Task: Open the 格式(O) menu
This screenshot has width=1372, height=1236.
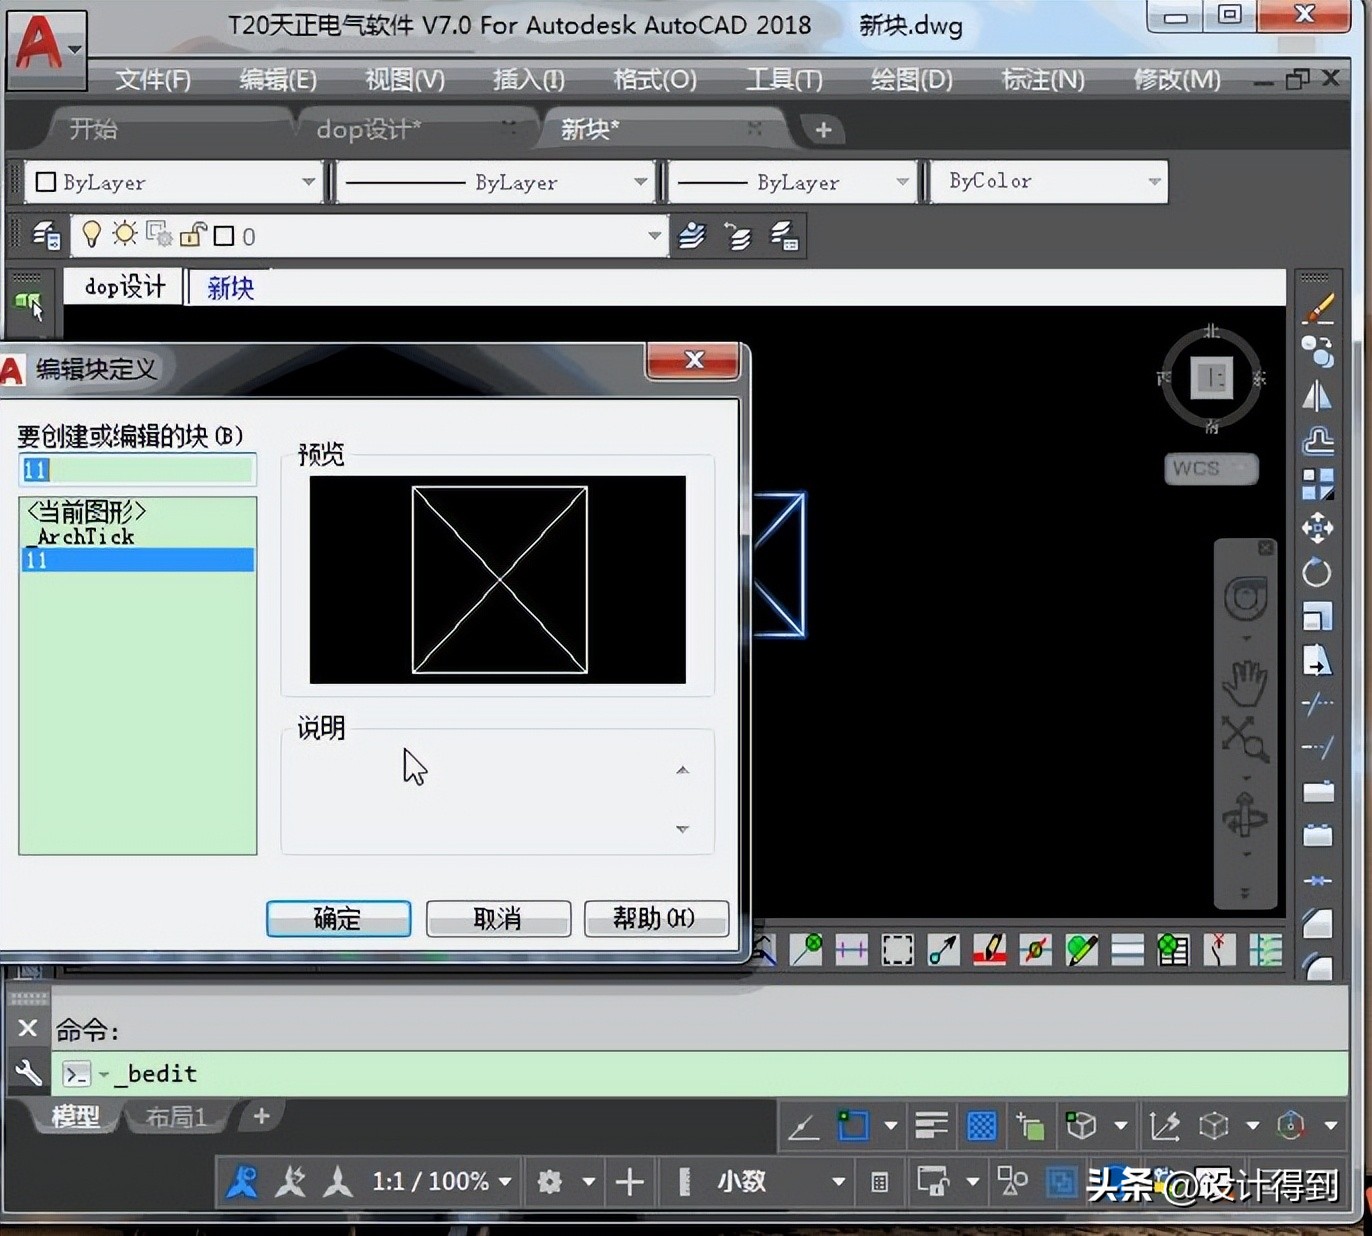Action: [654, 80]
